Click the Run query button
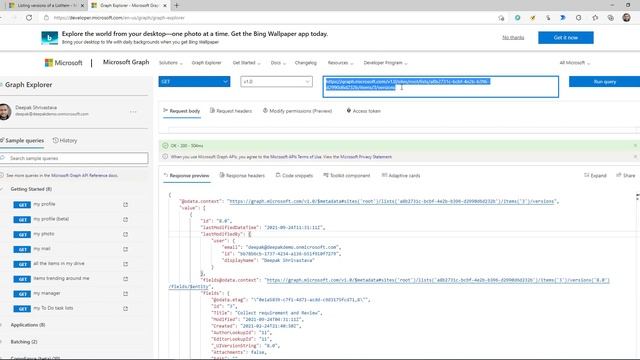Viewport: 640px width, 360px height. pos(604,82)
